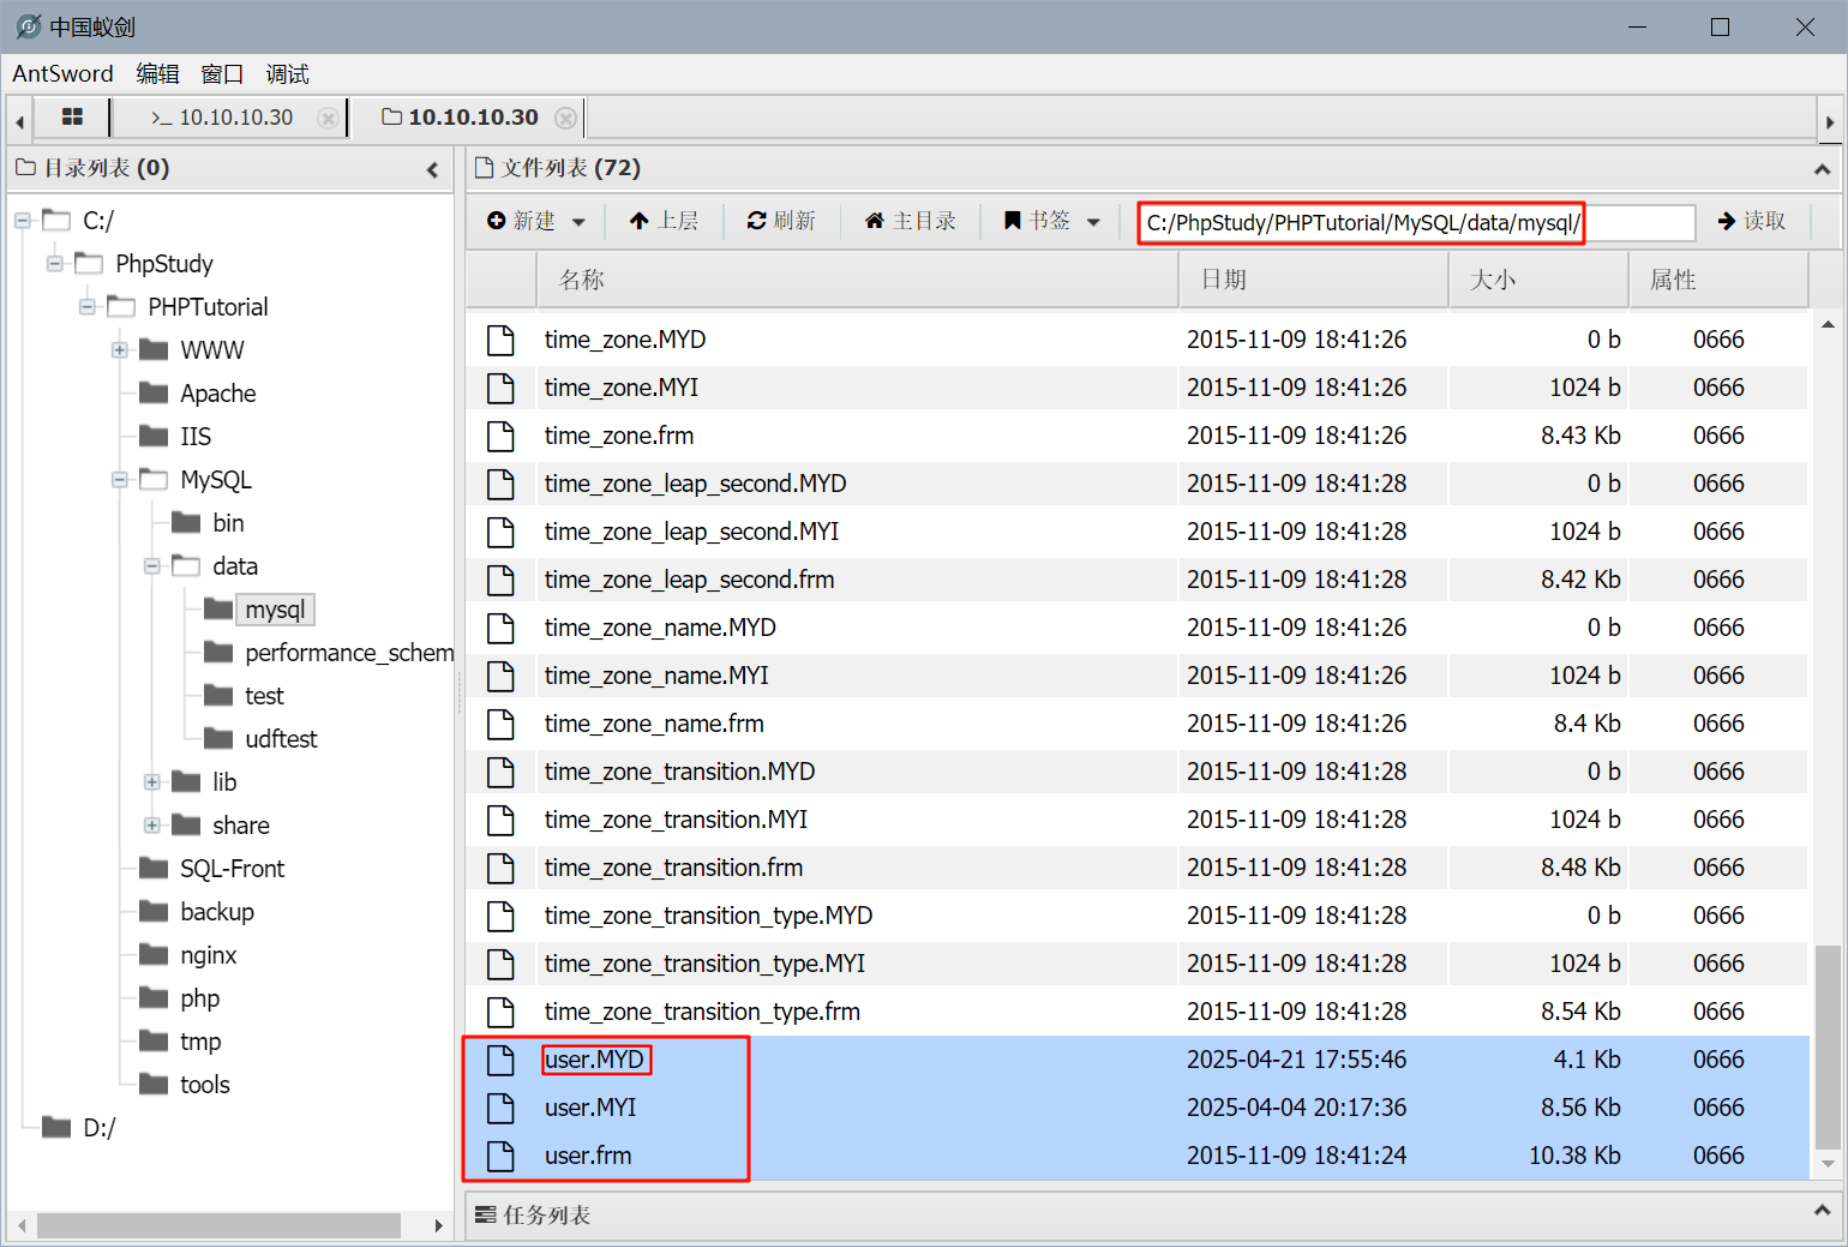1848x1247 pixels.
Task: Open the bookmarks (书签) dropdown
Action: 1051,221
